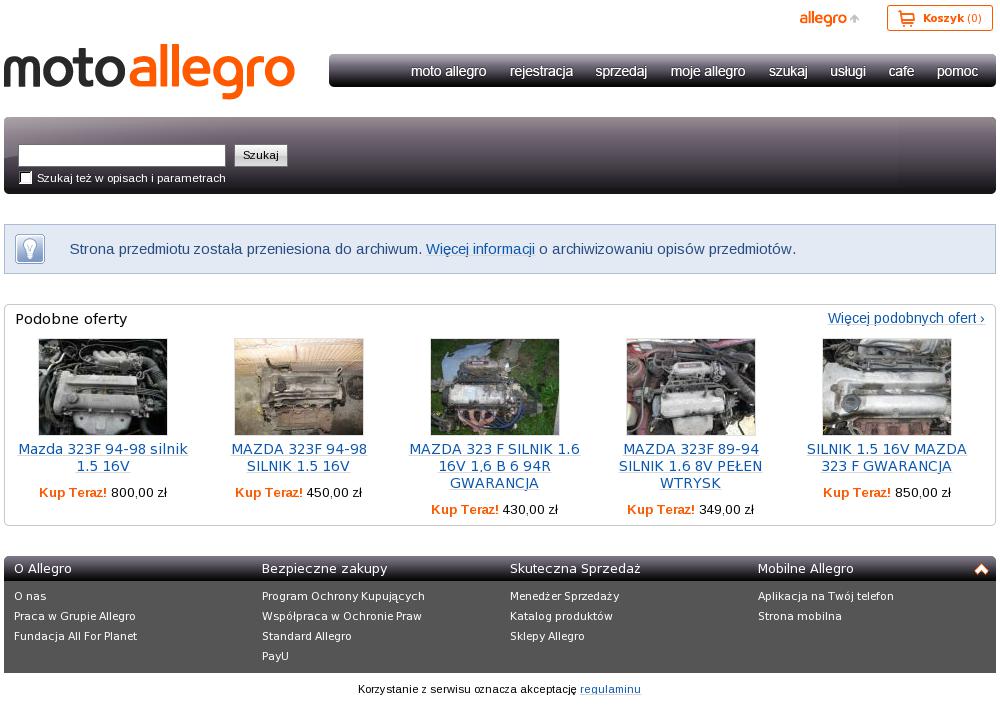
Task: Open 'Menedżer Sprzedaży' footer link
Action: click(564, 596)
